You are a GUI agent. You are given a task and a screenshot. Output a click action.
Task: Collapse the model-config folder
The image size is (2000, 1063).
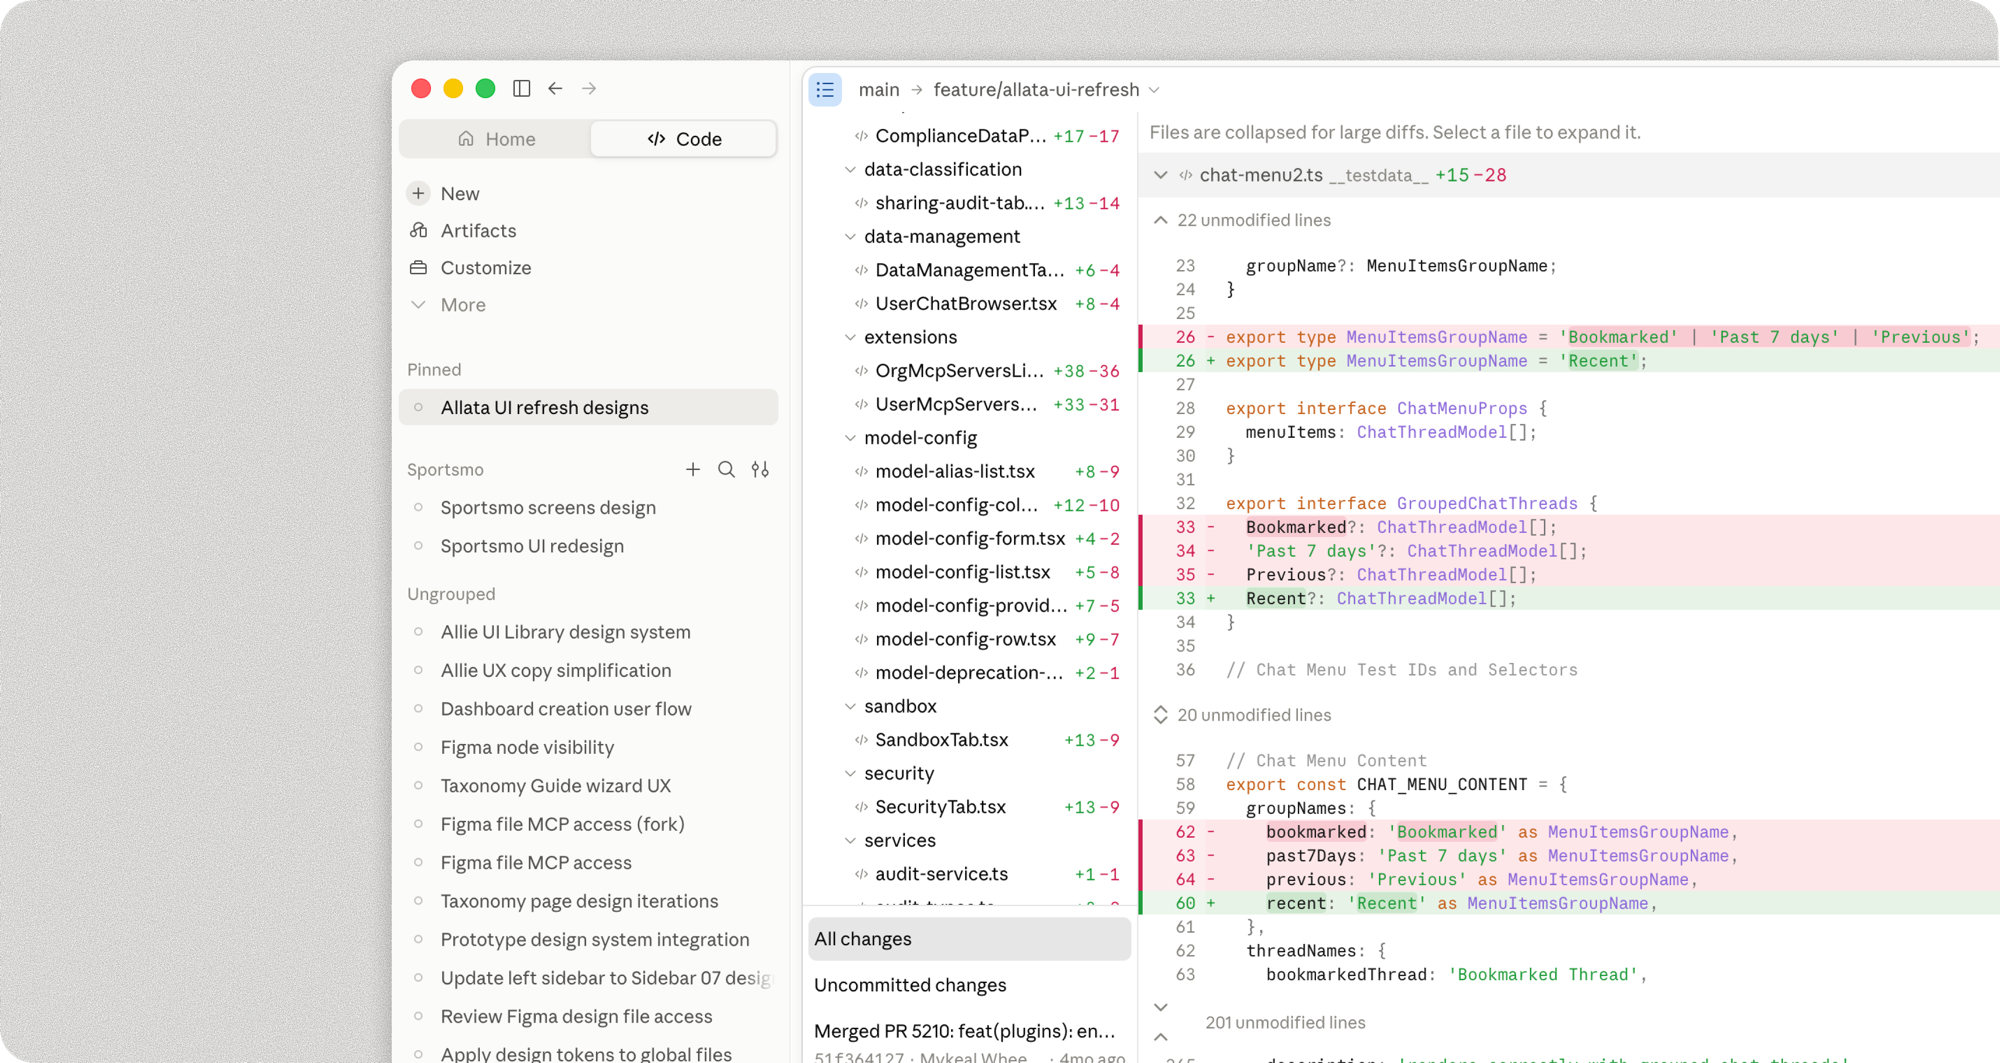[x=850, y=438]
